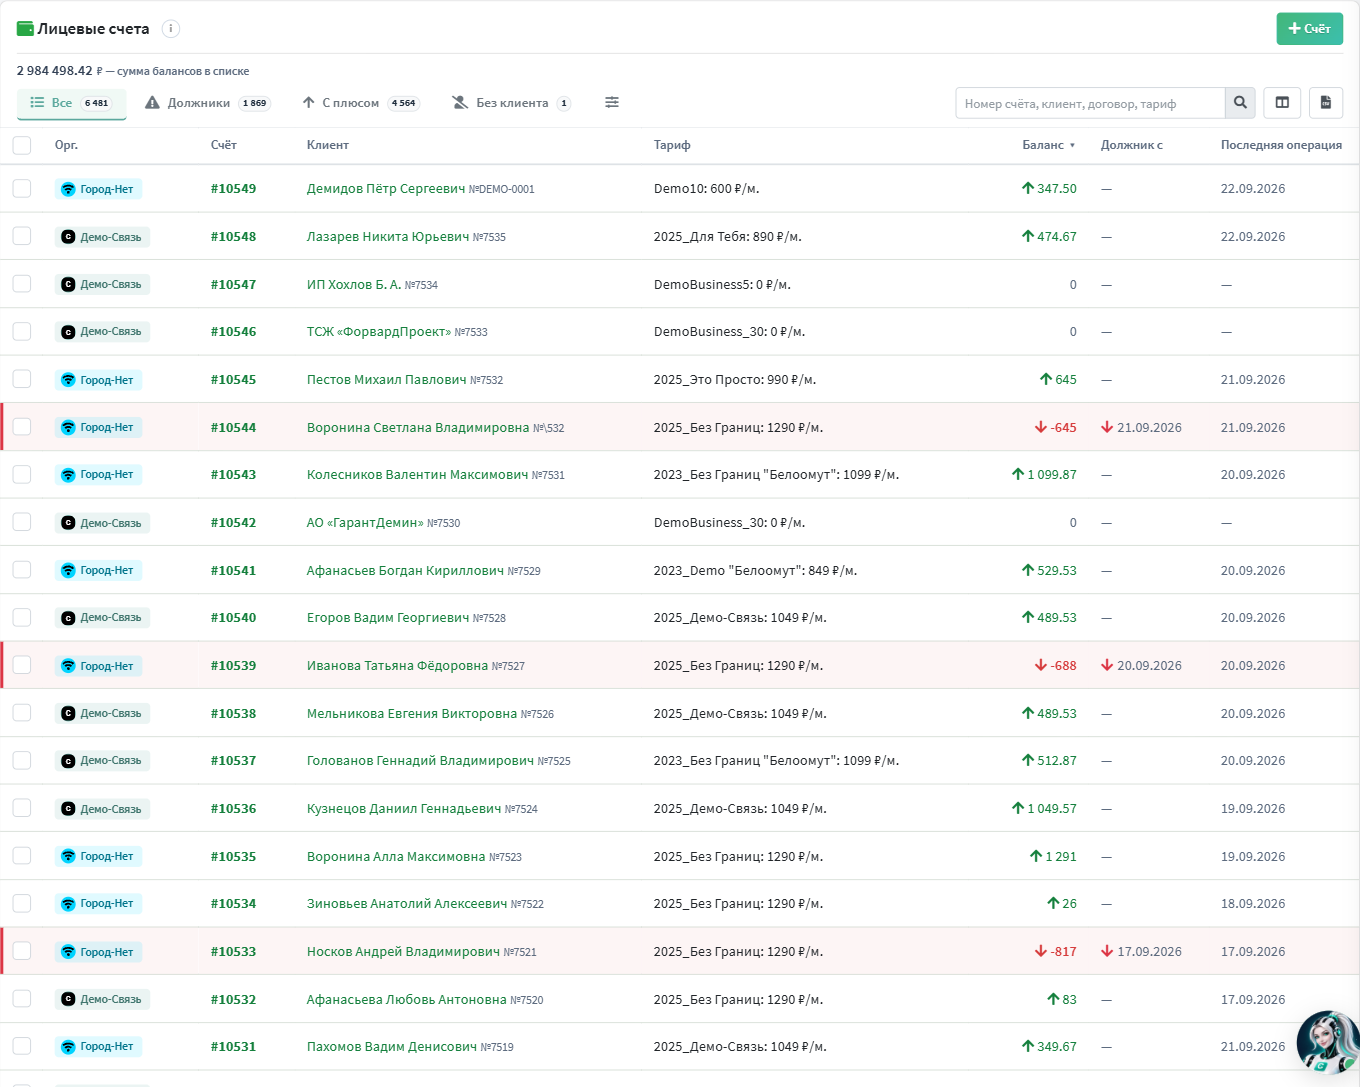Check the checkbox for account #10539
This screenshot has height=1087, width=1360.
click(22, 665)
